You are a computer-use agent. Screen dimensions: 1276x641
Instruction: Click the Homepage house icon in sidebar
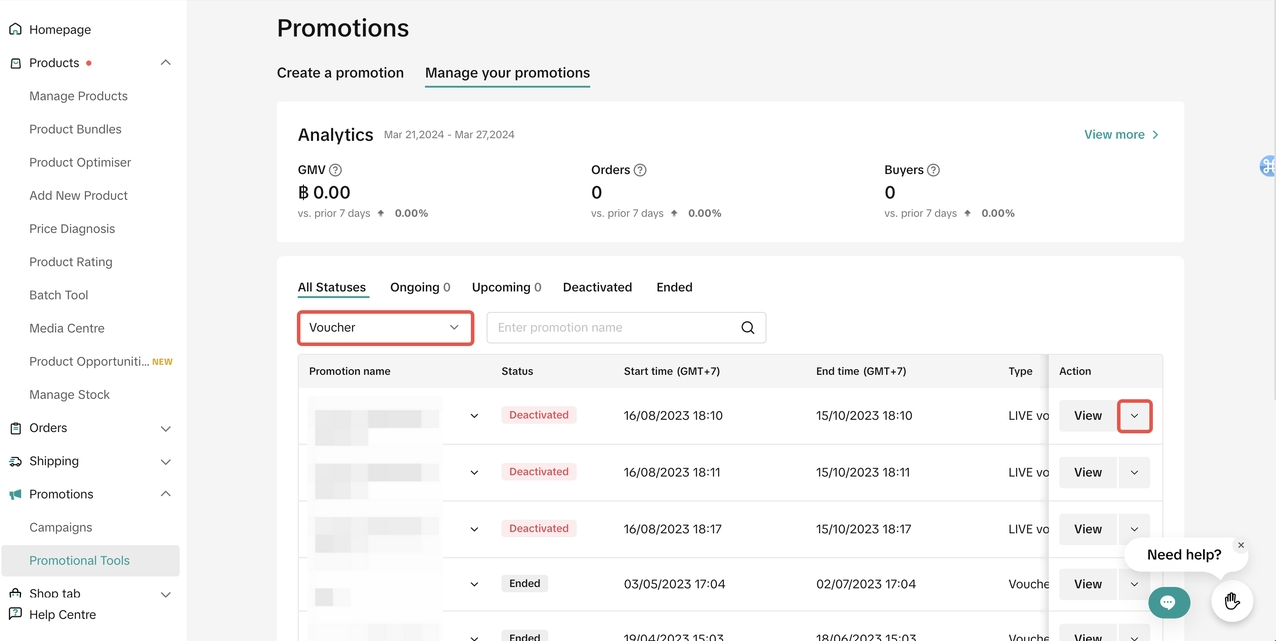pyautogui.click(x=15, y=30)
